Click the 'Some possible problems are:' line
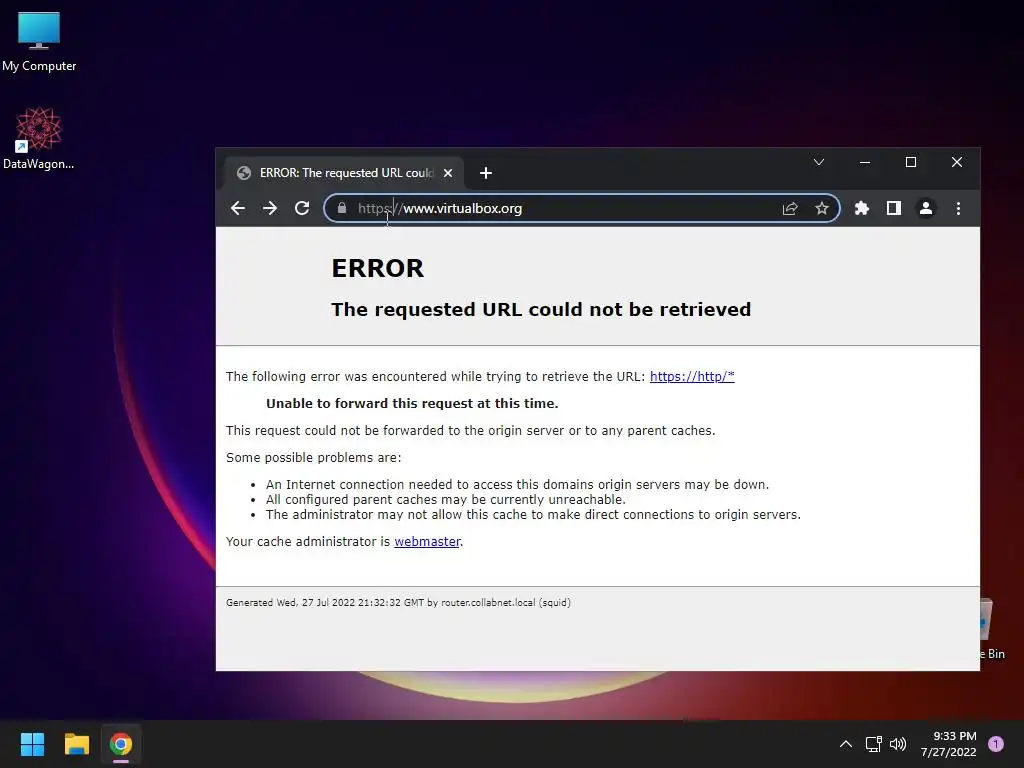Viewport: 1024px width, 768px height. (x=313, y=458)
